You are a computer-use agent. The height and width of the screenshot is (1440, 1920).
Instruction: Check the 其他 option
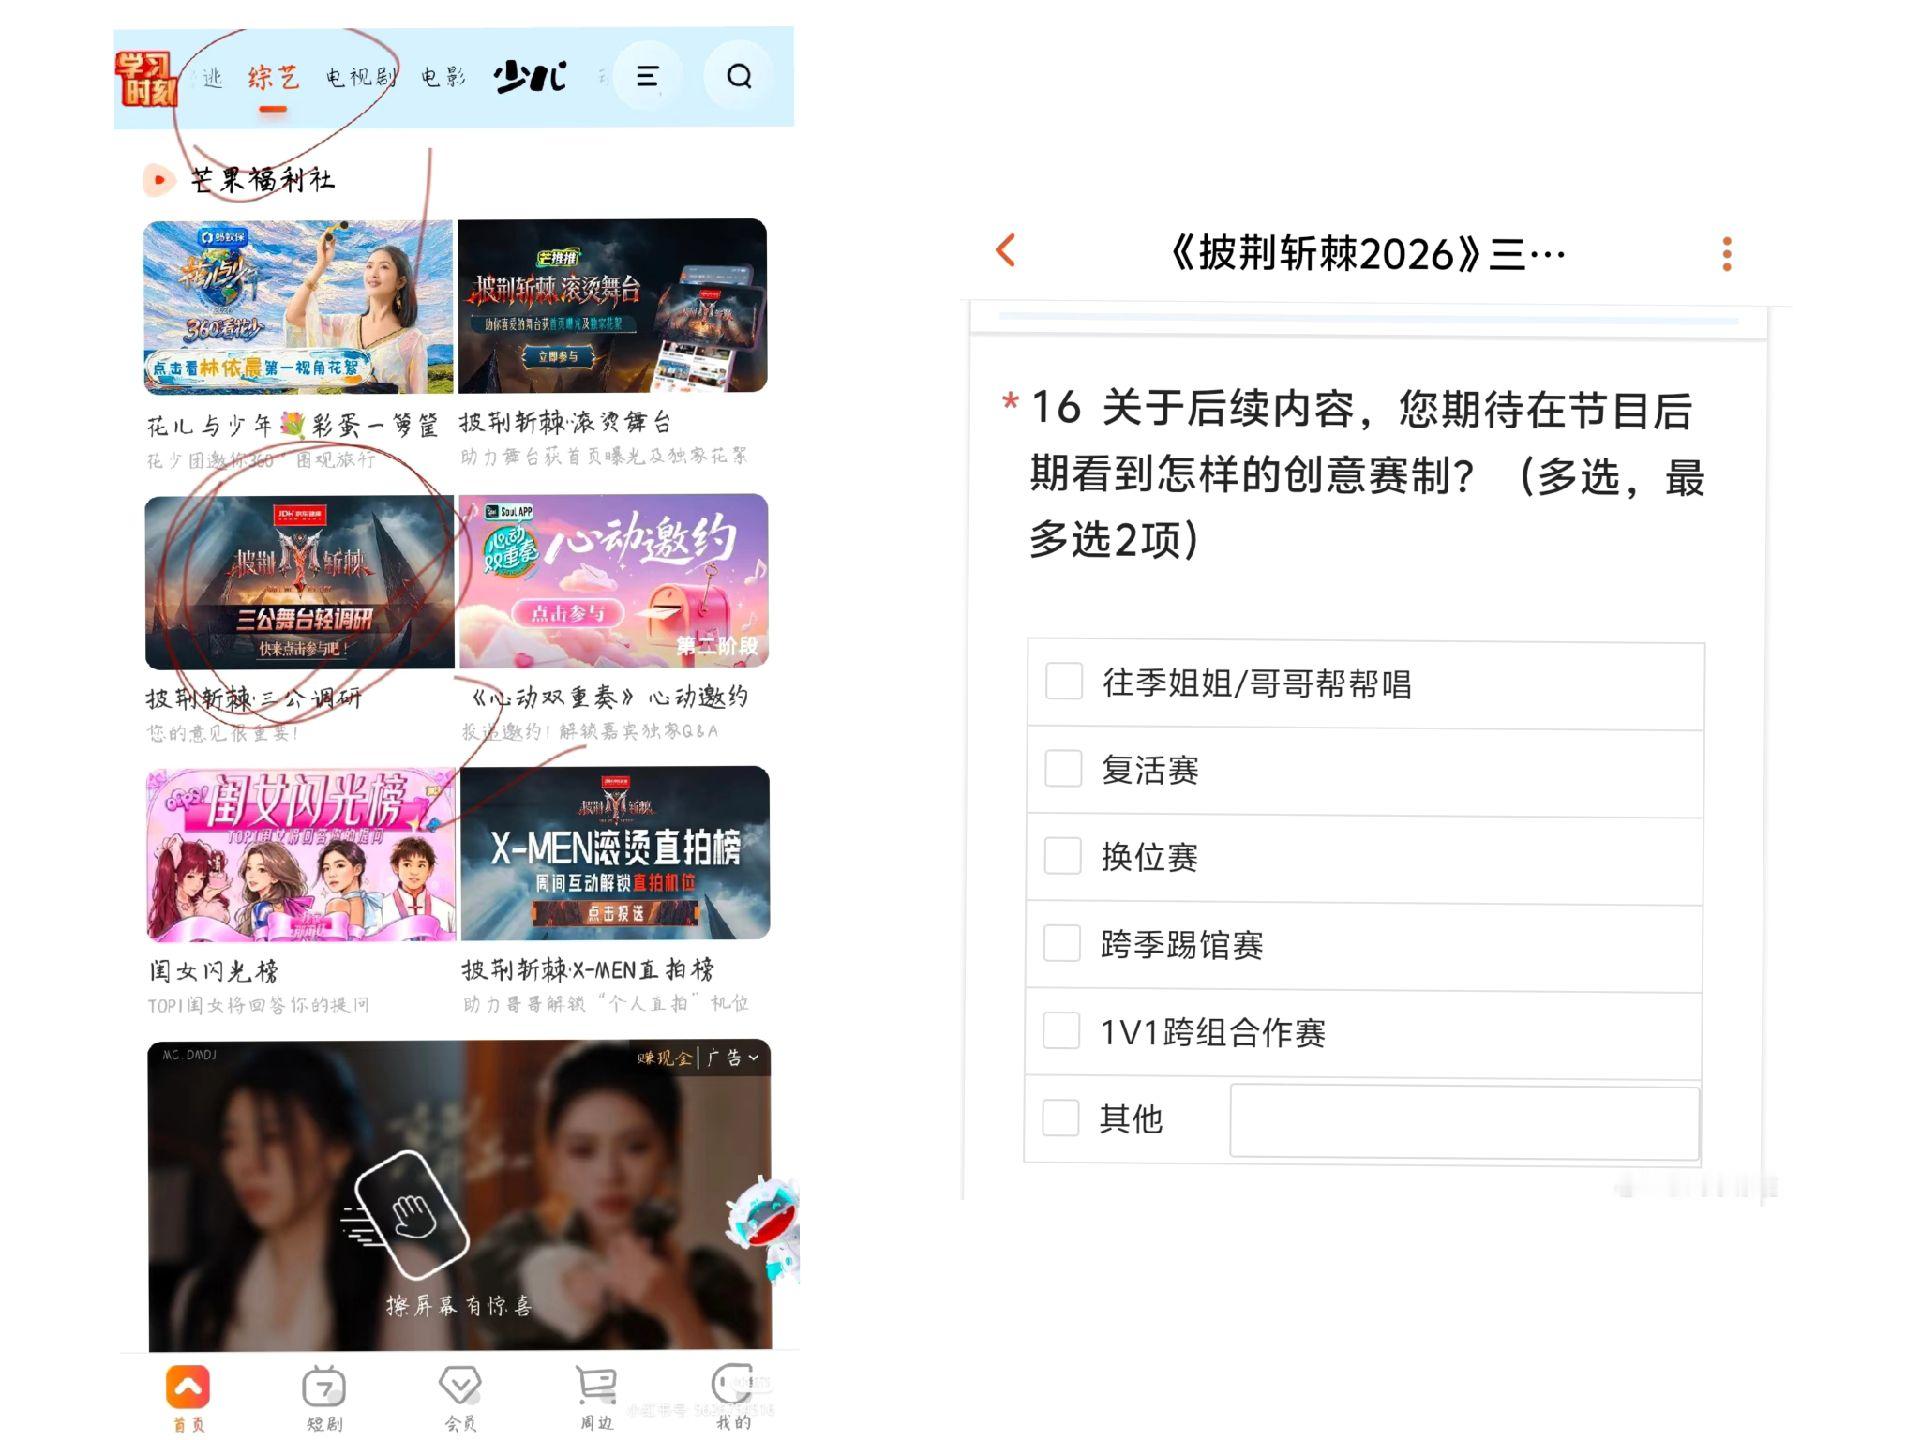[x=1061, y=1117]
